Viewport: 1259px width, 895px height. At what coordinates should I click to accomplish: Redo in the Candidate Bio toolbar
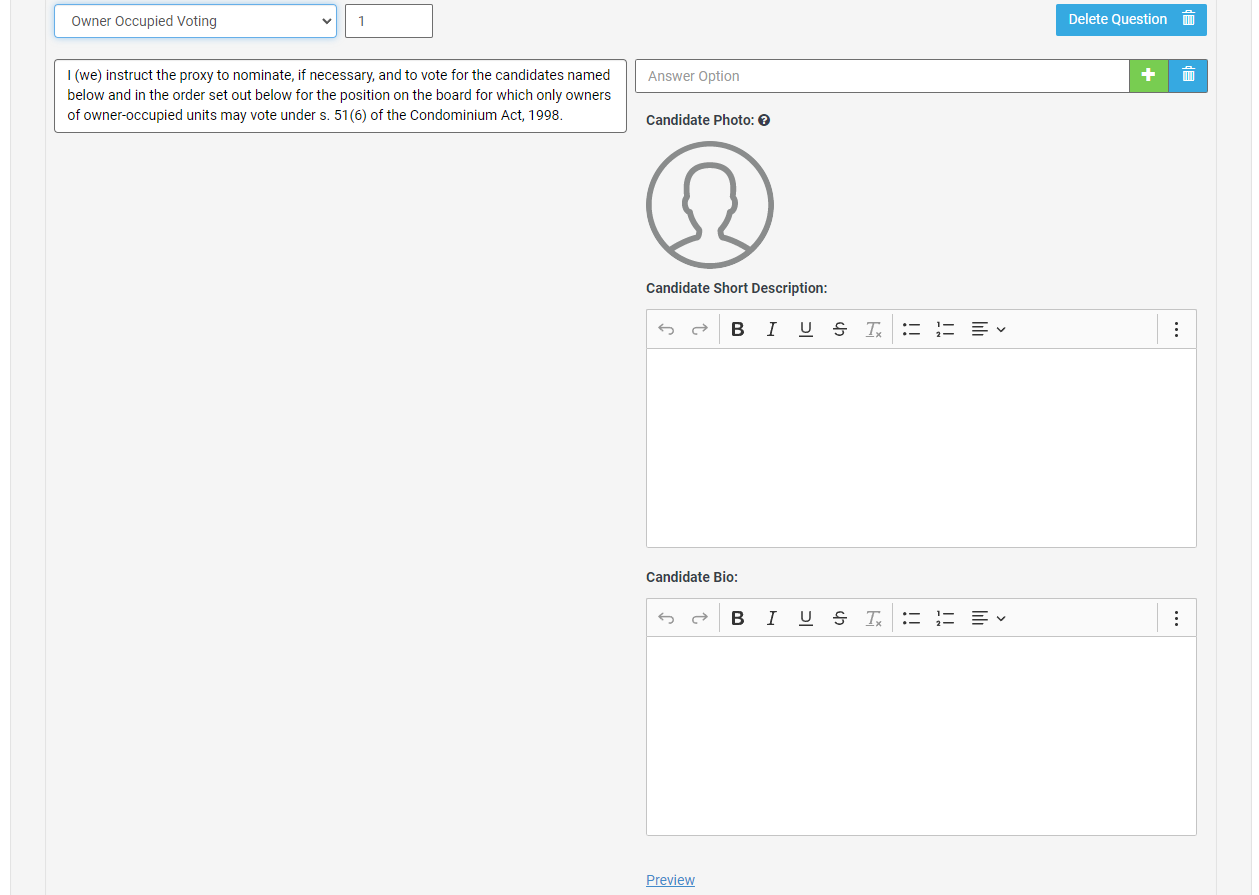click(x=700, y=618)
